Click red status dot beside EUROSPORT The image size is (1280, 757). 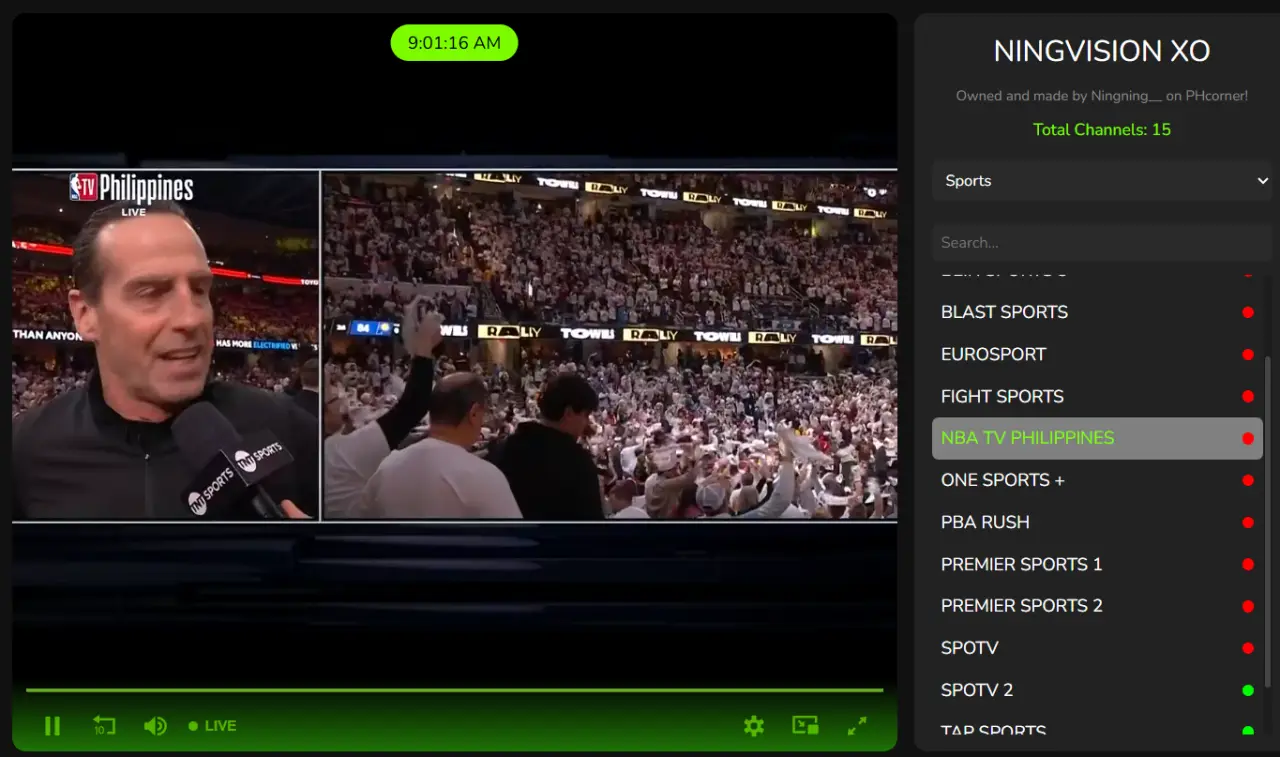1248,354
